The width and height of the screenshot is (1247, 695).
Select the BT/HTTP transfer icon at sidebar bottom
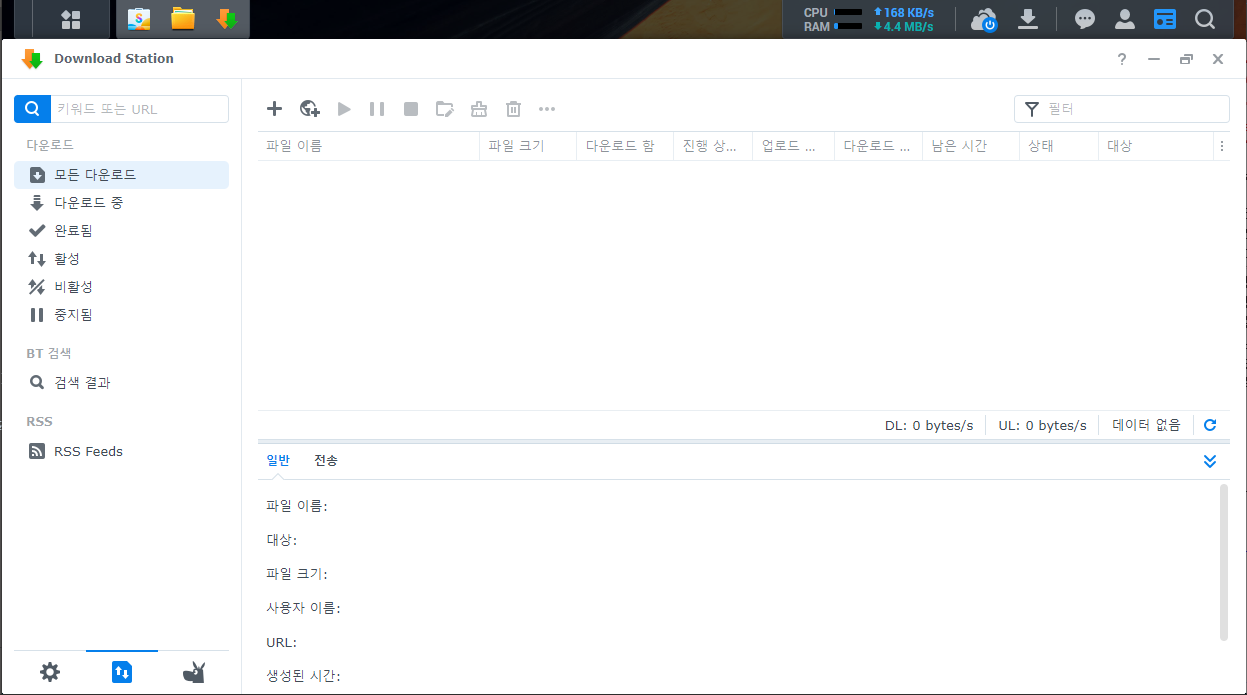122,672
